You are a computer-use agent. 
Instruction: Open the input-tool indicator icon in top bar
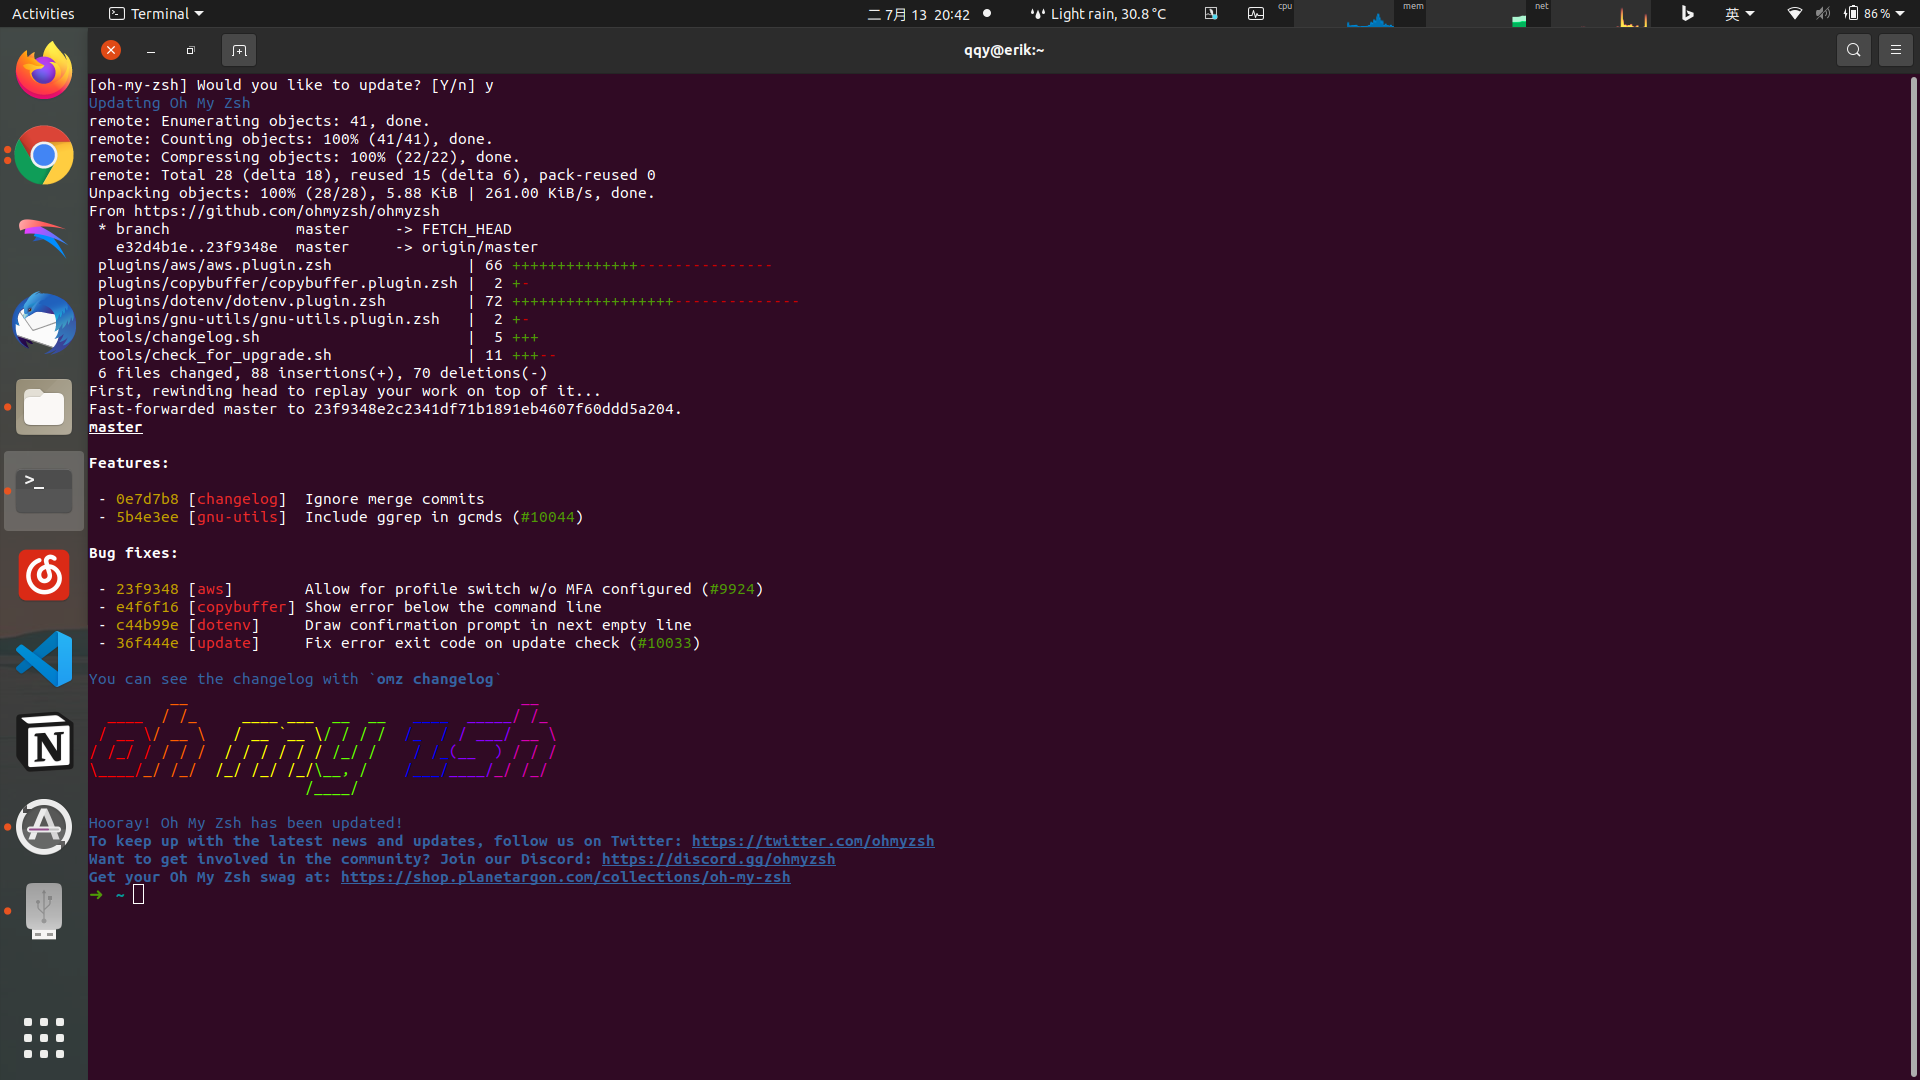pos(1211,14)
